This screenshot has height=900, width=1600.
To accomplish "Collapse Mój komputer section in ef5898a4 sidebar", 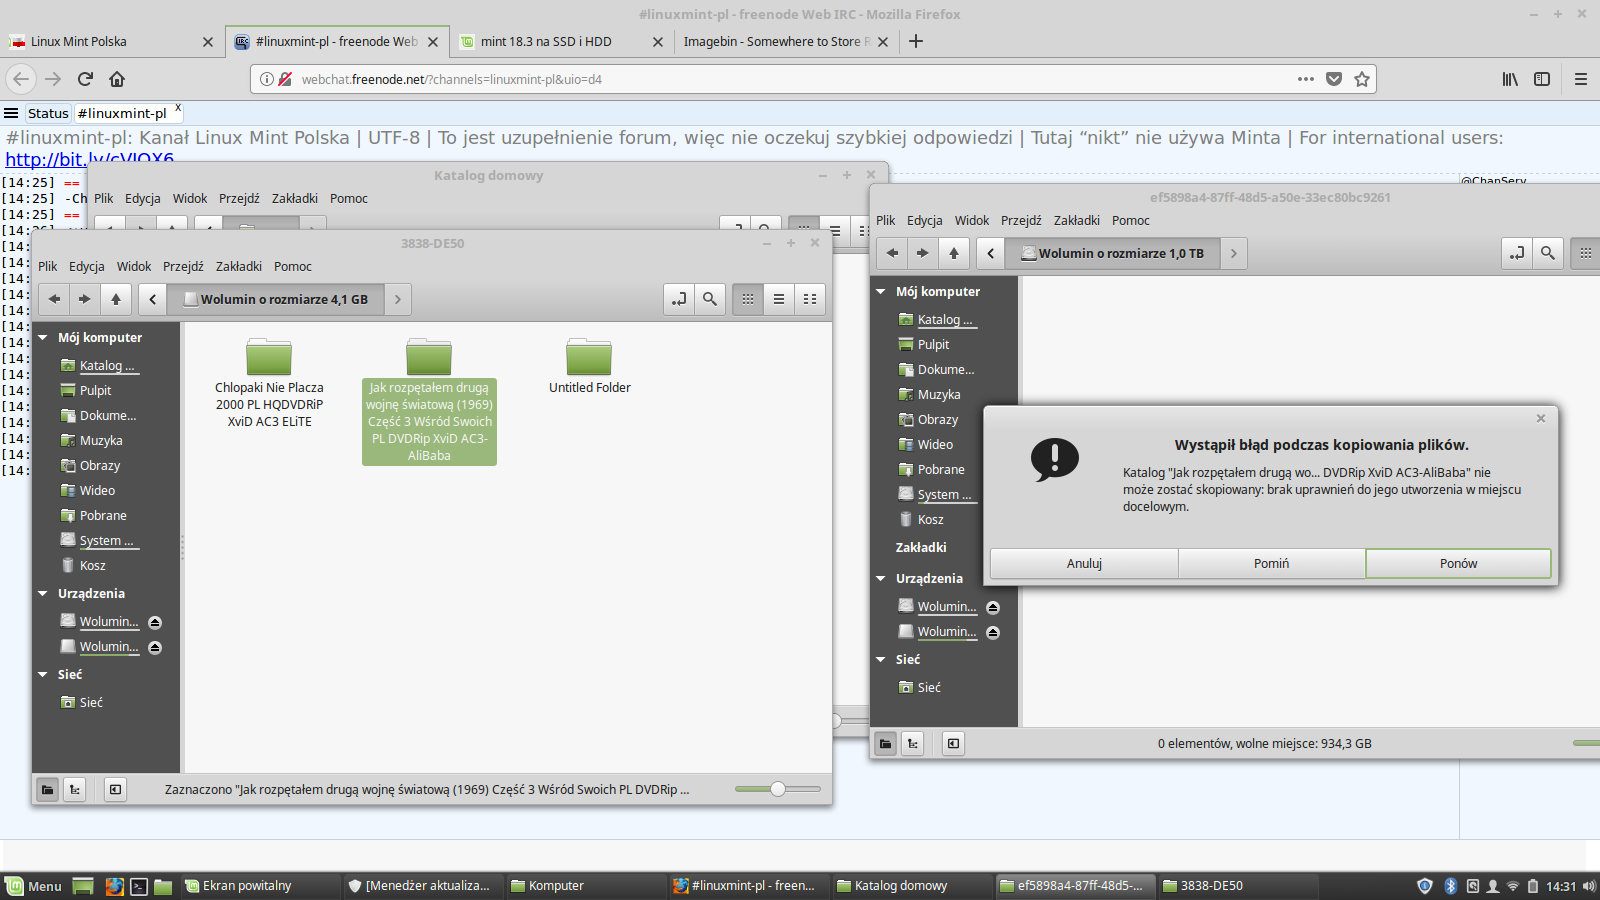I will coord(881,292).
